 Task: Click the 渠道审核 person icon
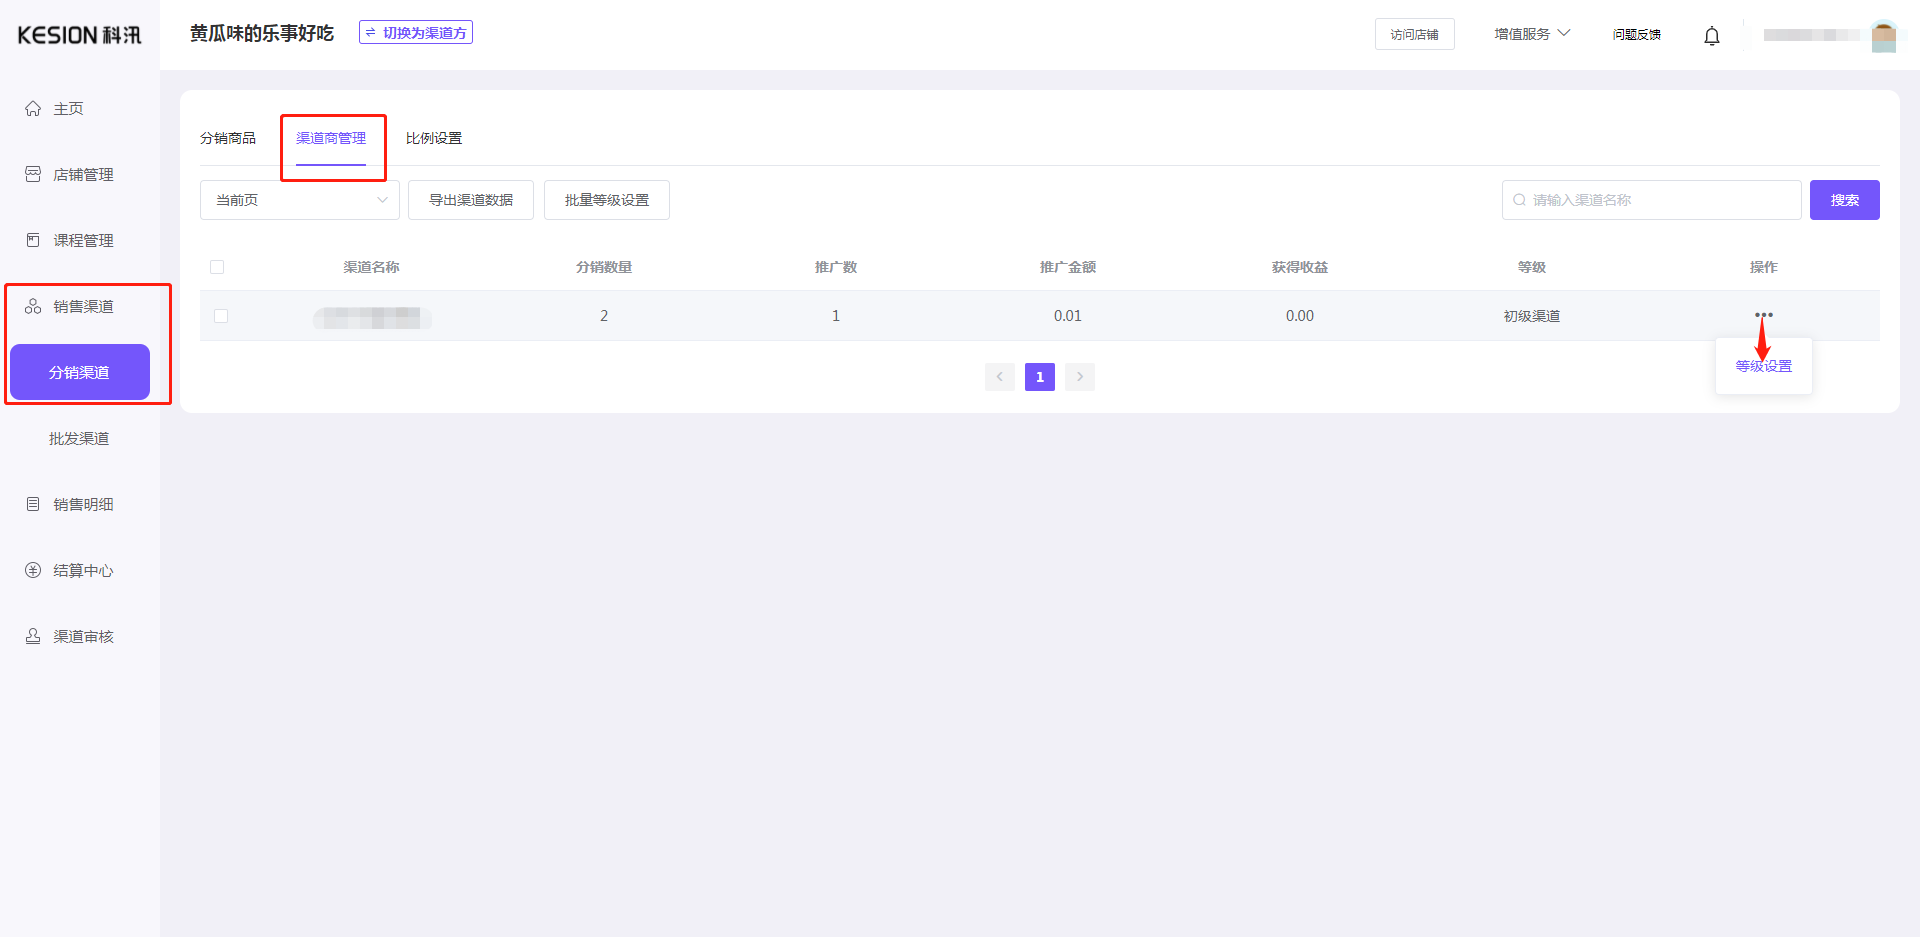tap(33, 636)
